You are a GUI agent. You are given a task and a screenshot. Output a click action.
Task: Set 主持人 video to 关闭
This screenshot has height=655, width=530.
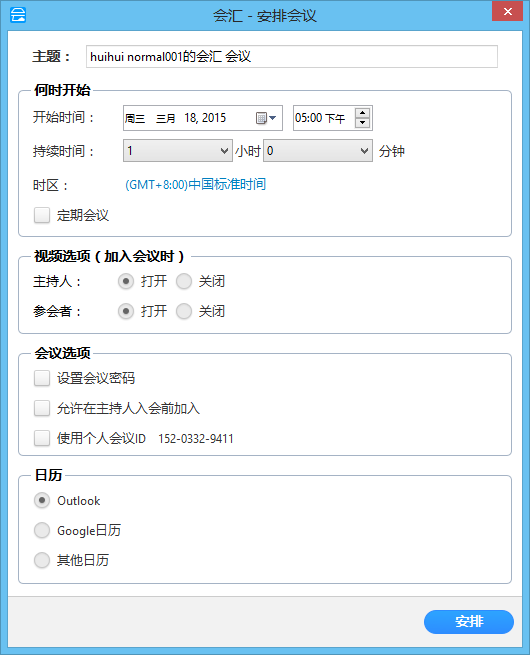point(184,281)
